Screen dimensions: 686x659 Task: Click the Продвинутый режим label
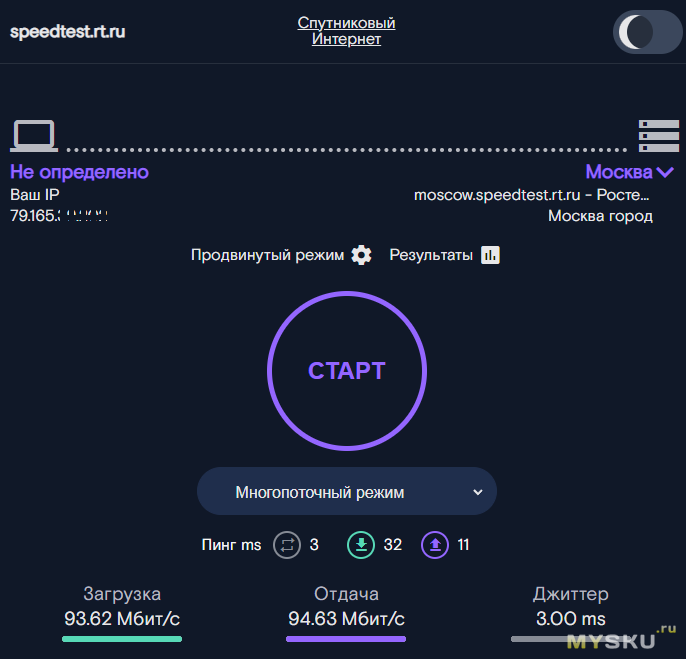tap(267, 255)
